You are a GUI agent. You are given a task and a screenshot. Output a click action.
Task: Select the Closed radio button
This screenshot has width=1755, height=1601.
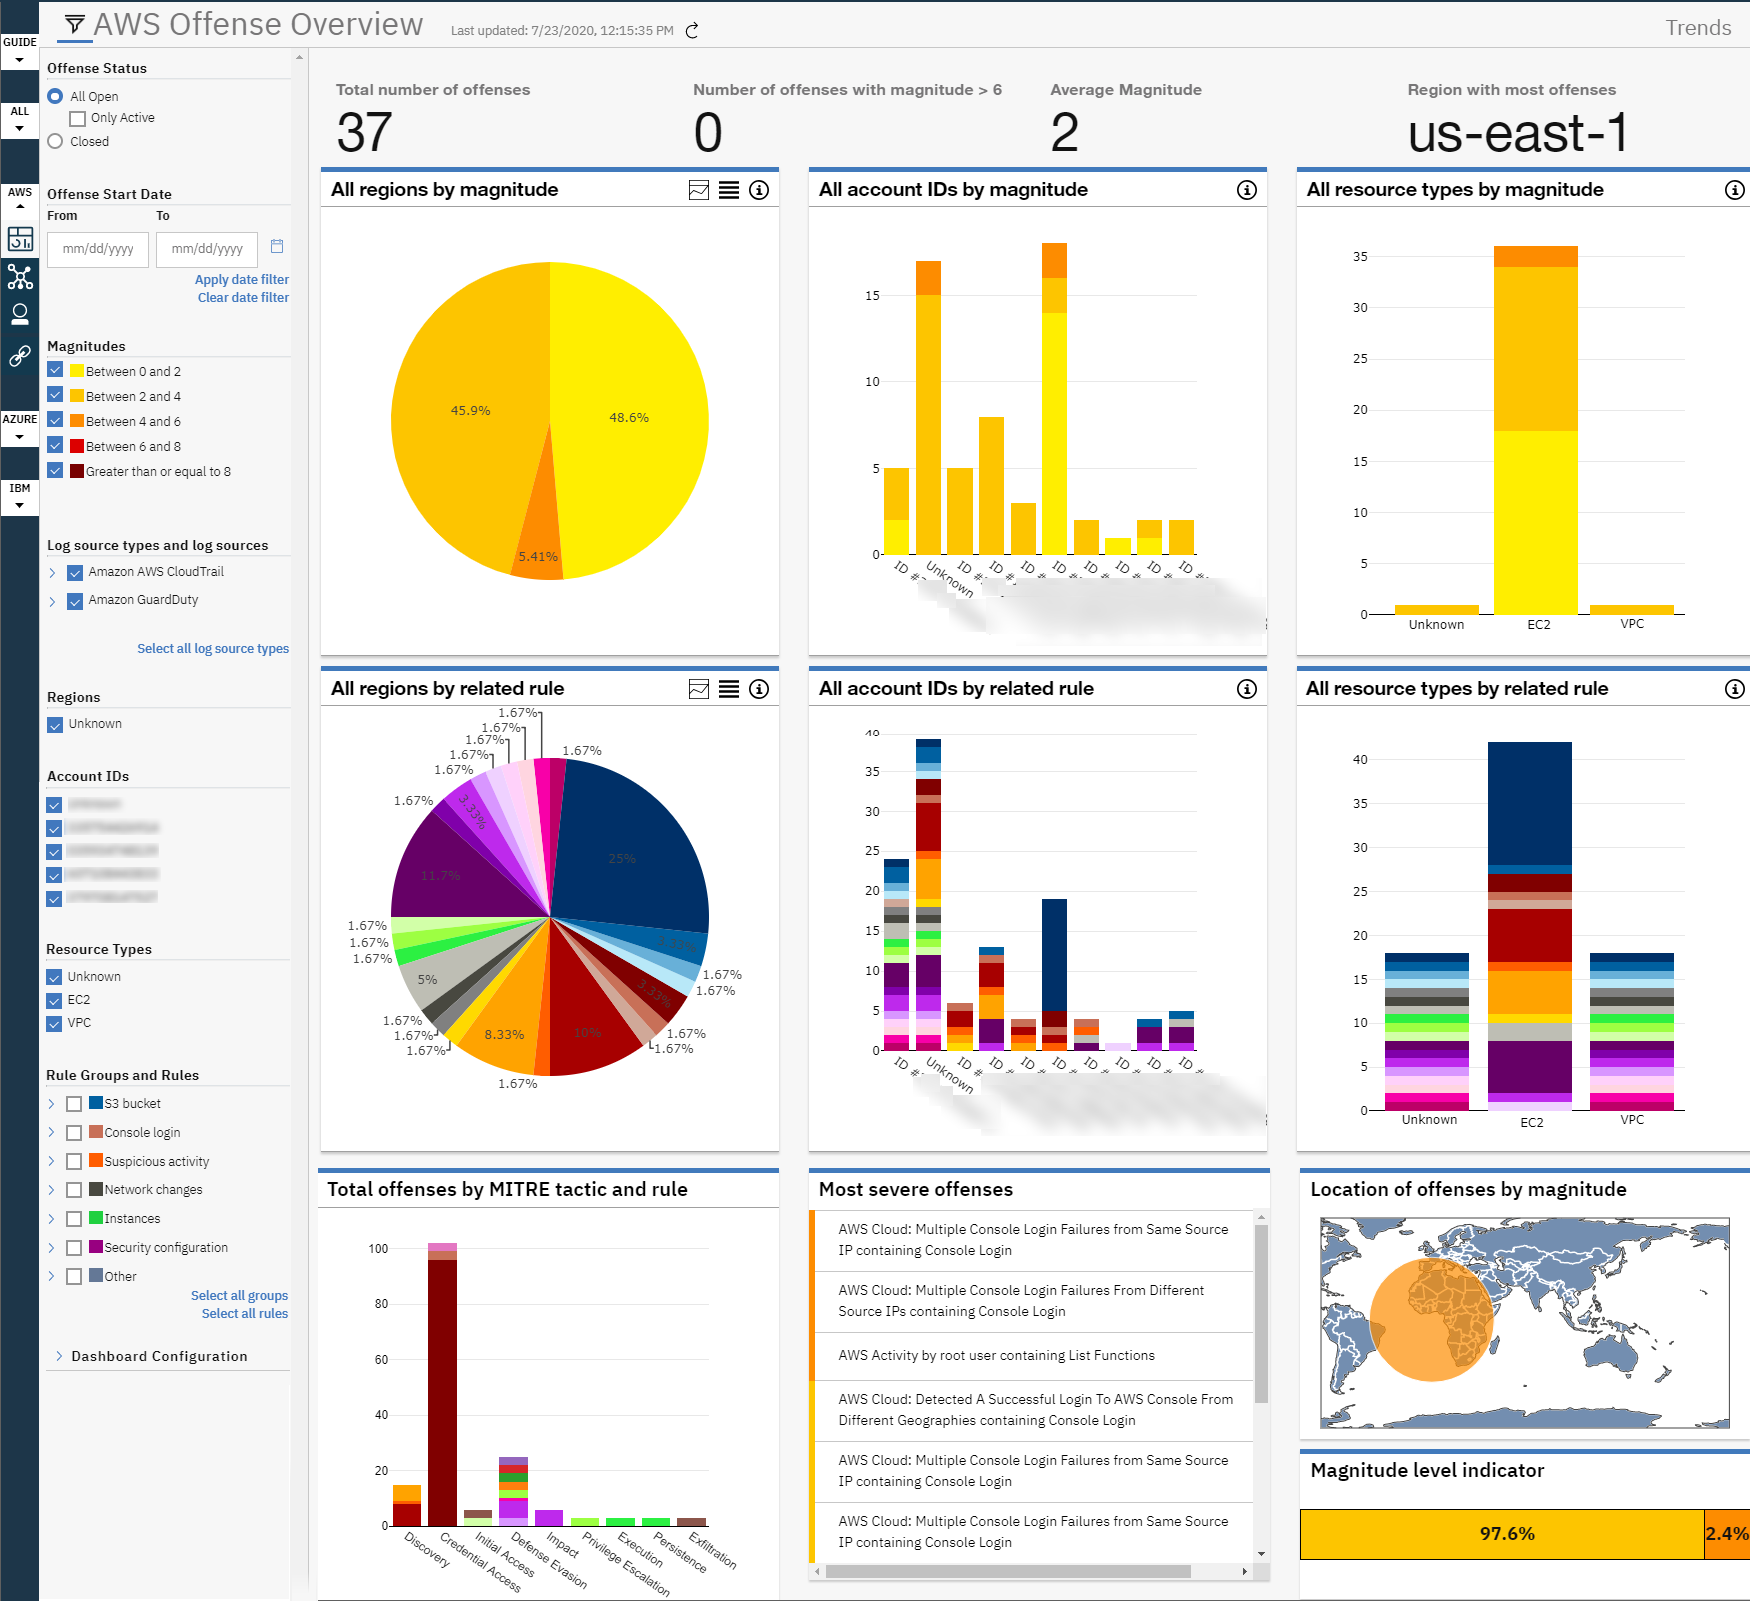56,142
